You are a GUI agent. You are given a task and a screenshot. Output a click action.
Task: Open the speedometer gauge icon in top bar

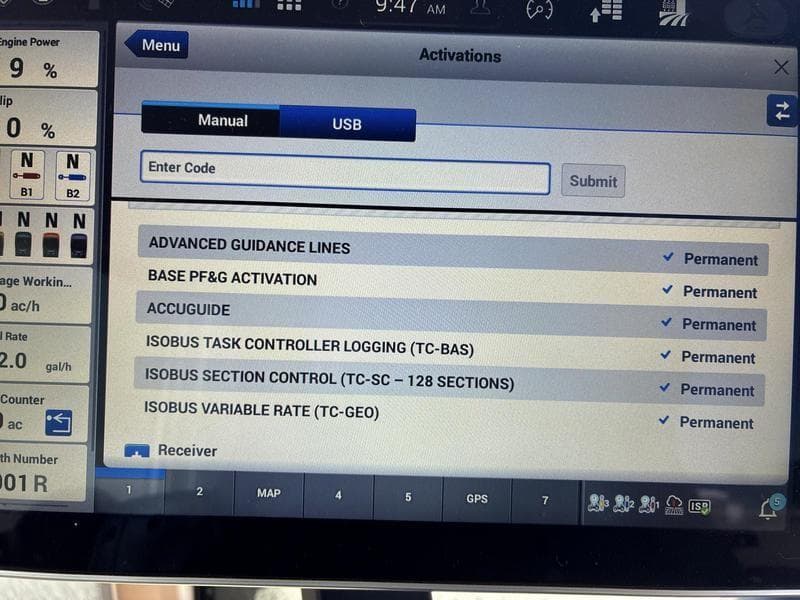pyautogui.click(x=539, y=9)
